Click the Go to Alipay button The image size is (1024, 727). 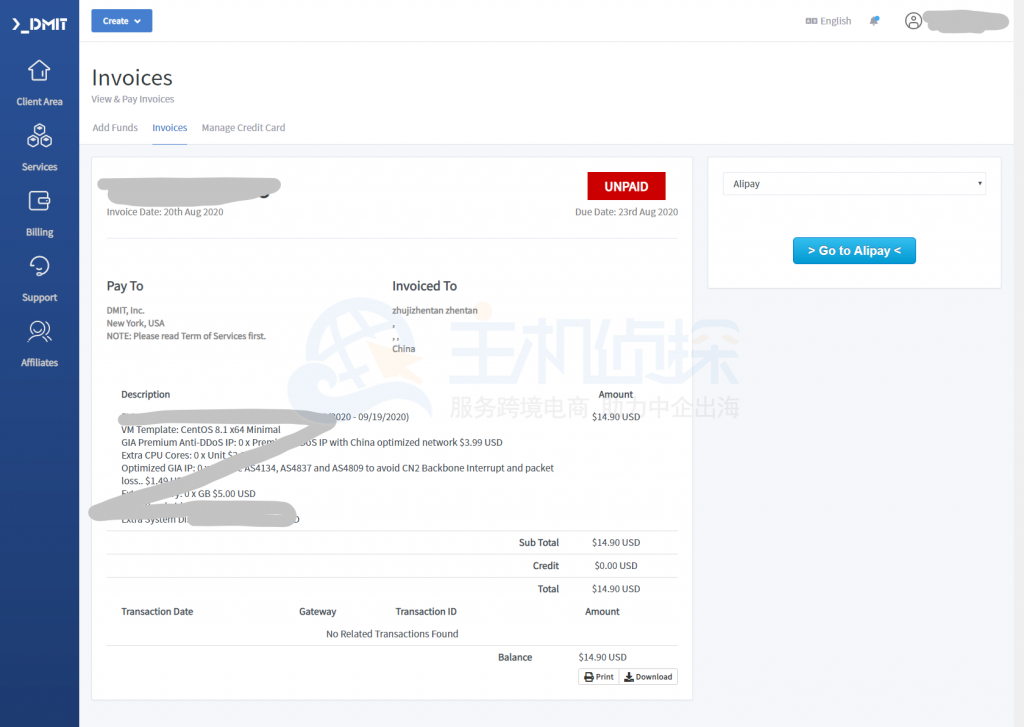click(x=854, y=251)
